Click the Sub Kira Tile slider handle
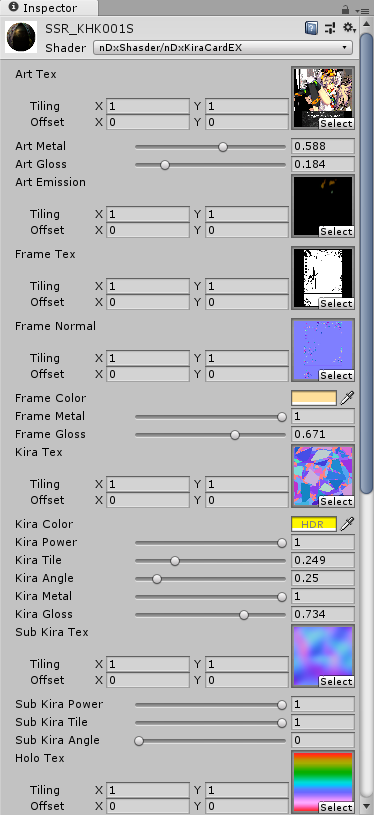This screenshot has width=374, height=815. click(282, 723)
